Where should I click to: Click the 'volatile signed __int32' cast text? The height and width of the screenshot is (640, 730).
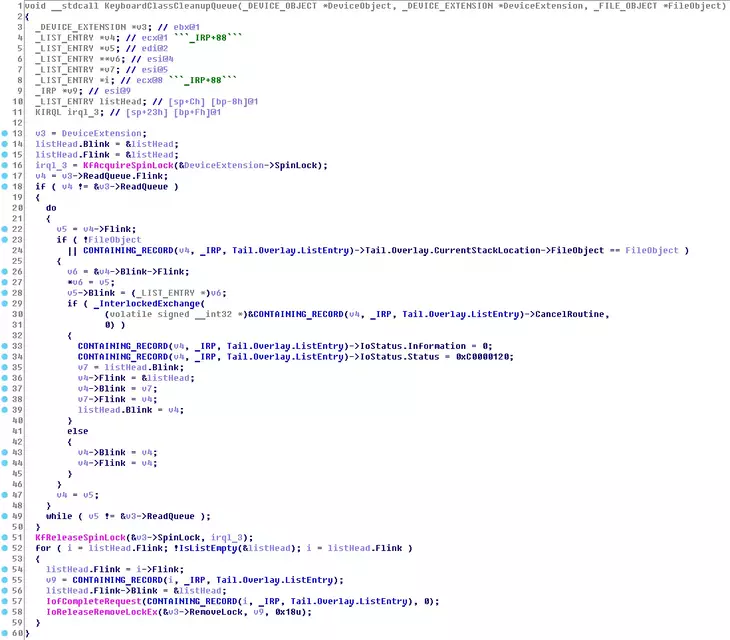(x=171, y=314)
